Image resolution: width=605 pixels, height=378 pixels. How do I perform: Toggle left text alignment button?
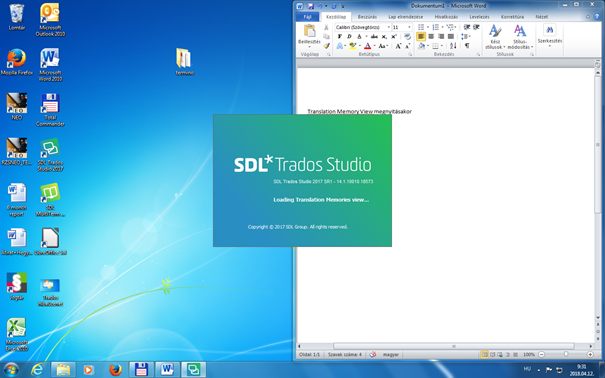[x=421, y=37]
